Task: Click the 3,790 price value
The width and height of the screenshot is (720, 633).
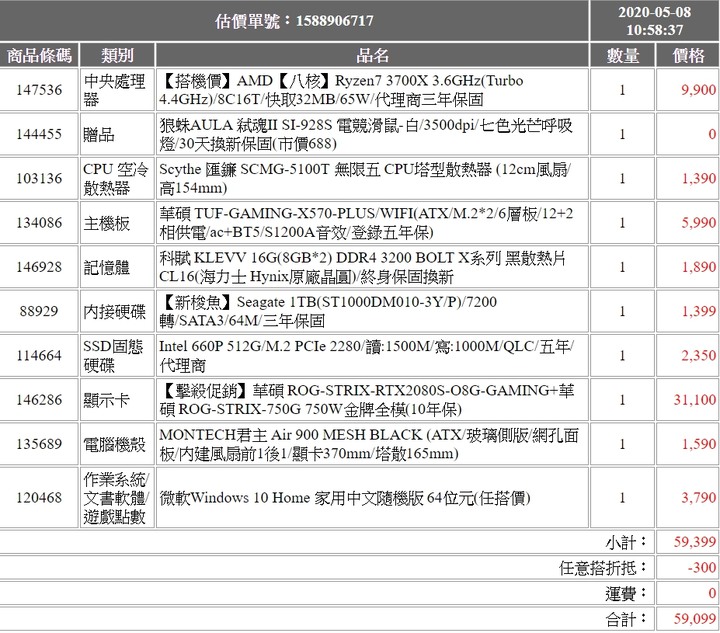Action: click(x=698, y=498)
